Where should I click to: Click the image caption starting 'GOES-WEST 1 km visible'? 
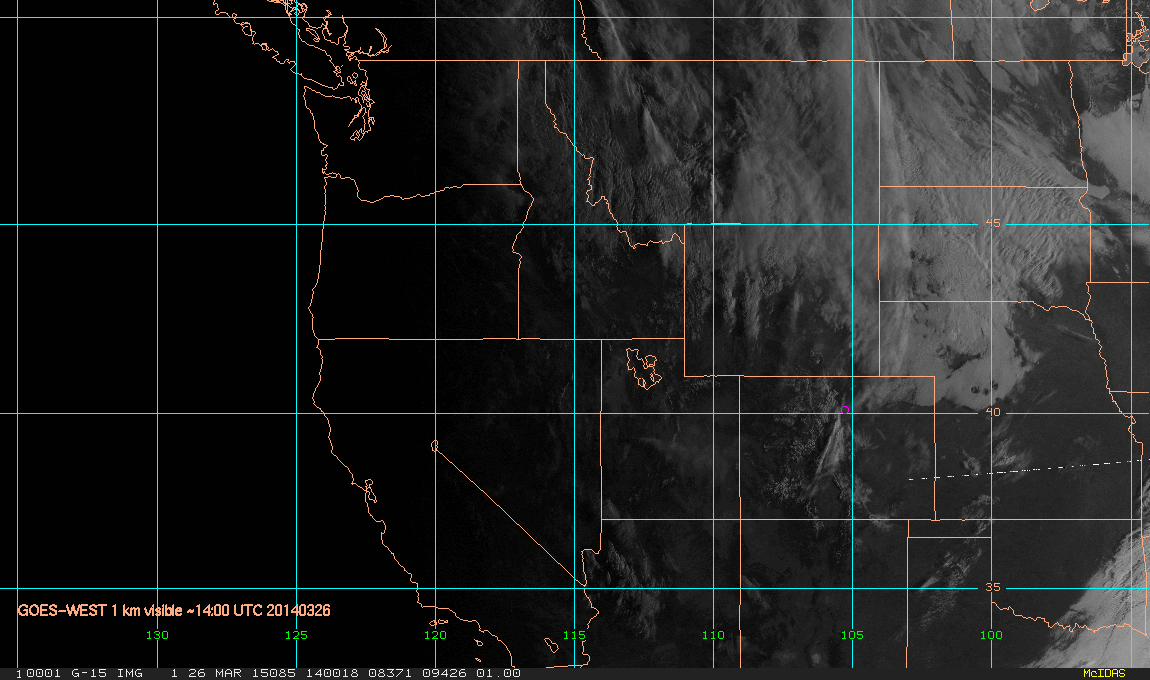tap(174, 610)
